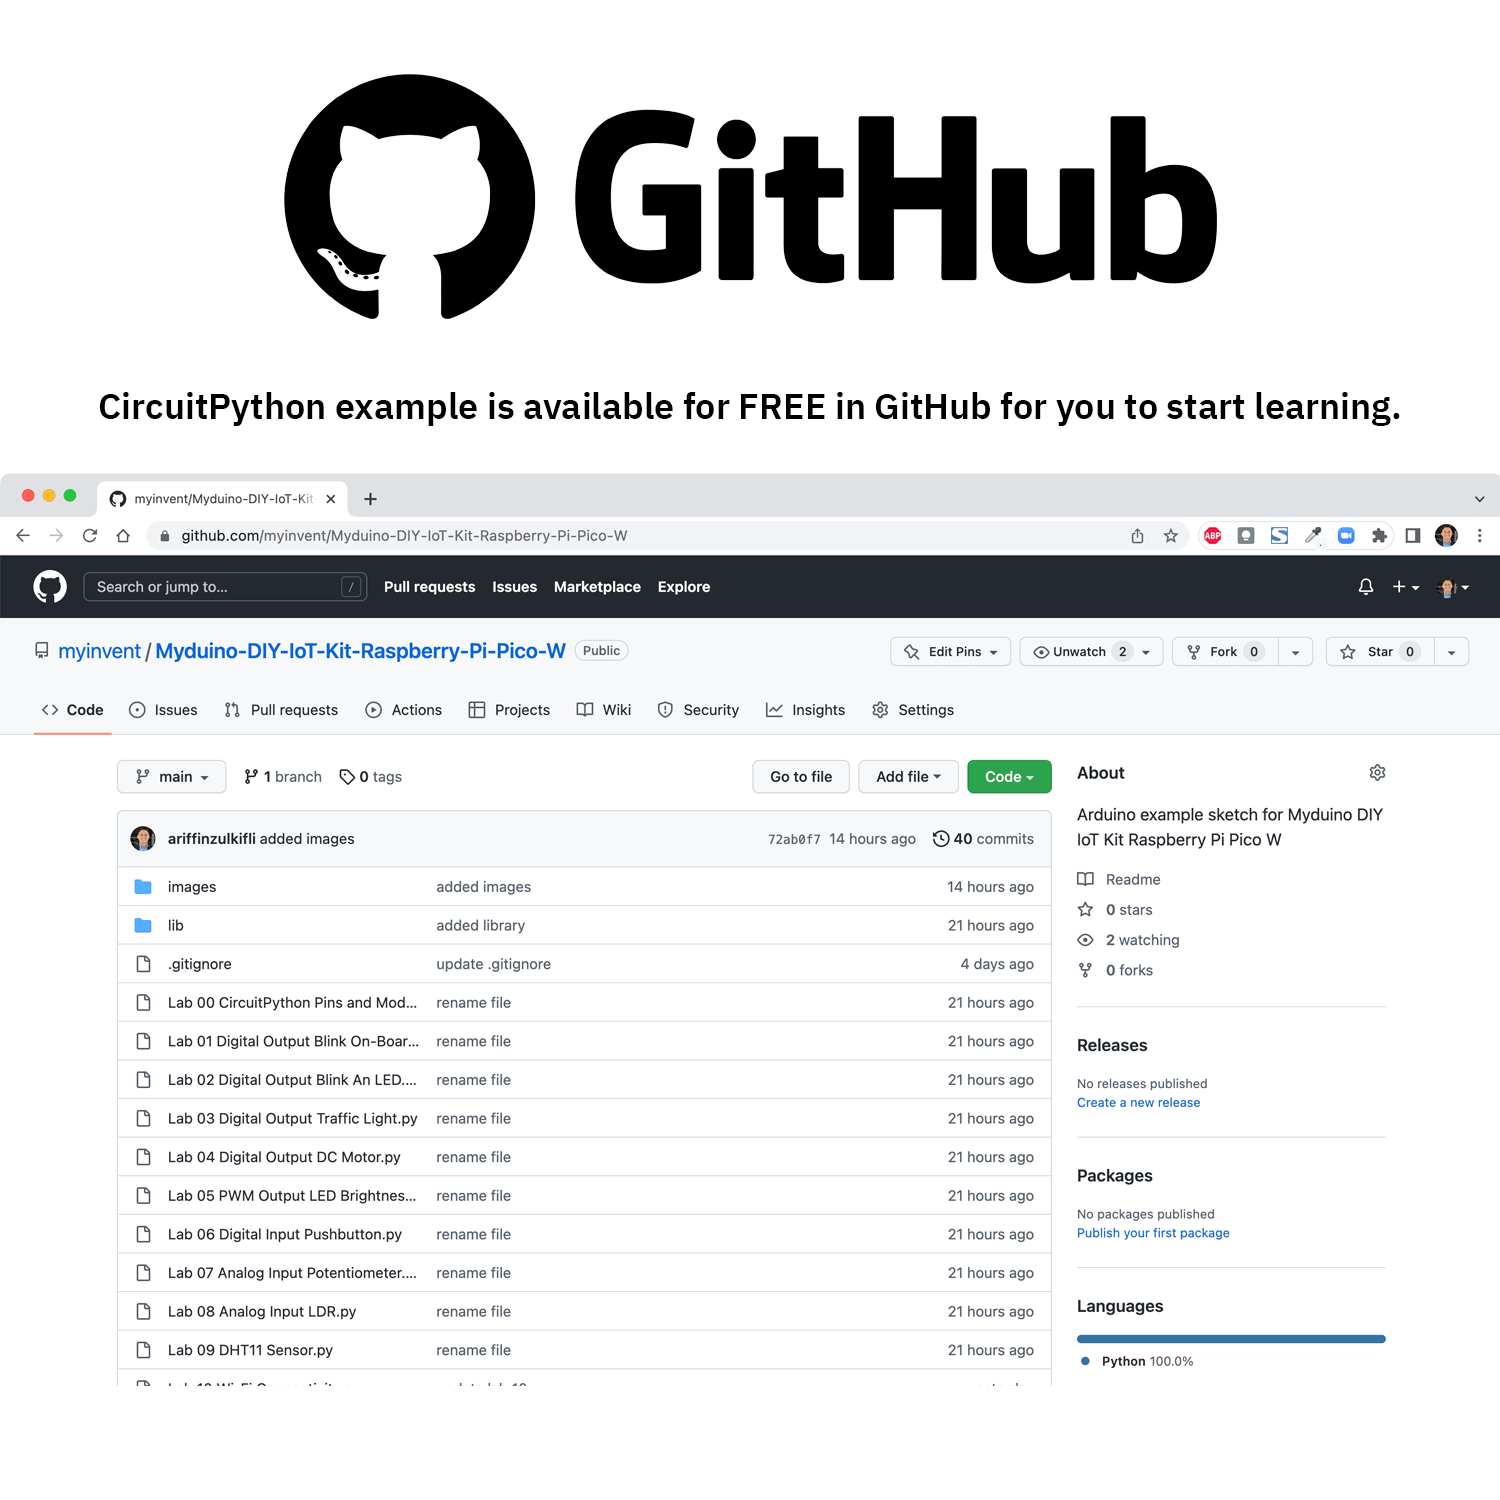Open the green Code dropdown
1500x1500 pixels.
point(1009,777)
